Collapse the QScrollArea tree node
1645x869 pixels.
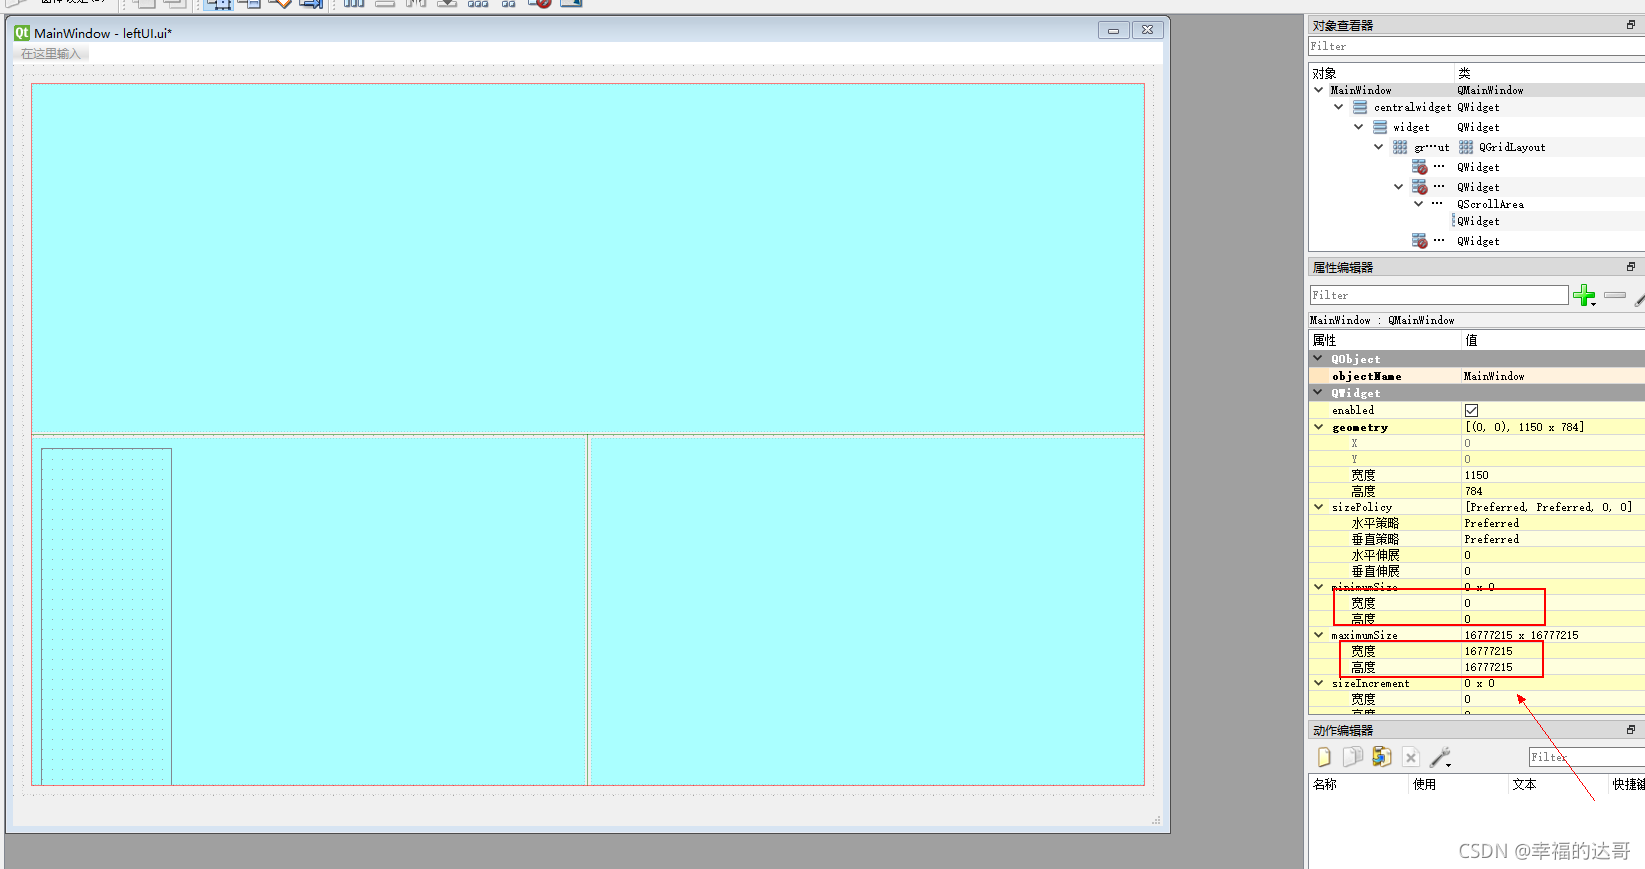[1419, 204]
